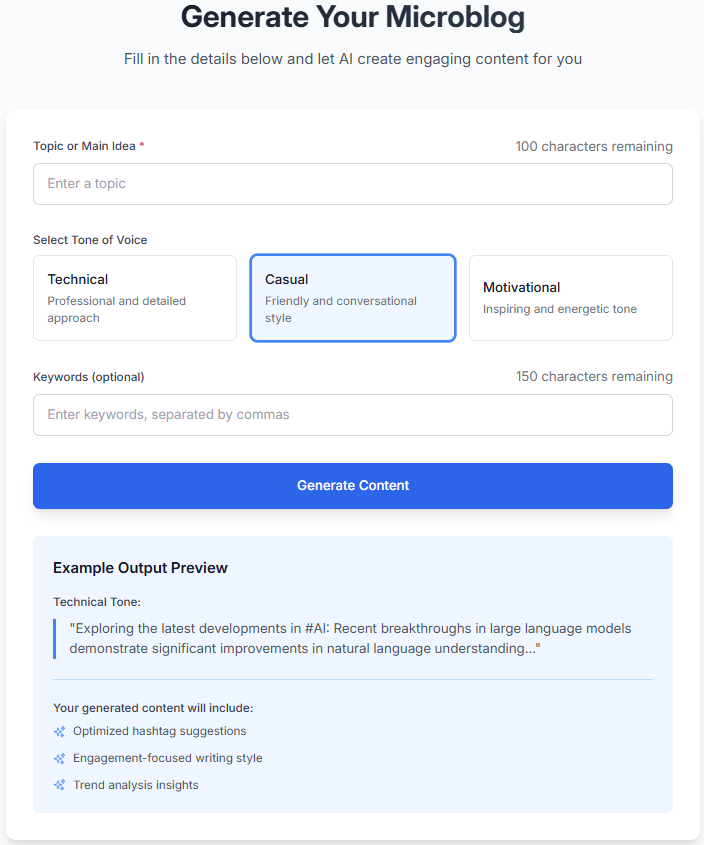The width and height of the screenshot is (704, 845).
Task: Click the Trend analysis insights text
Action: point(136,786)
